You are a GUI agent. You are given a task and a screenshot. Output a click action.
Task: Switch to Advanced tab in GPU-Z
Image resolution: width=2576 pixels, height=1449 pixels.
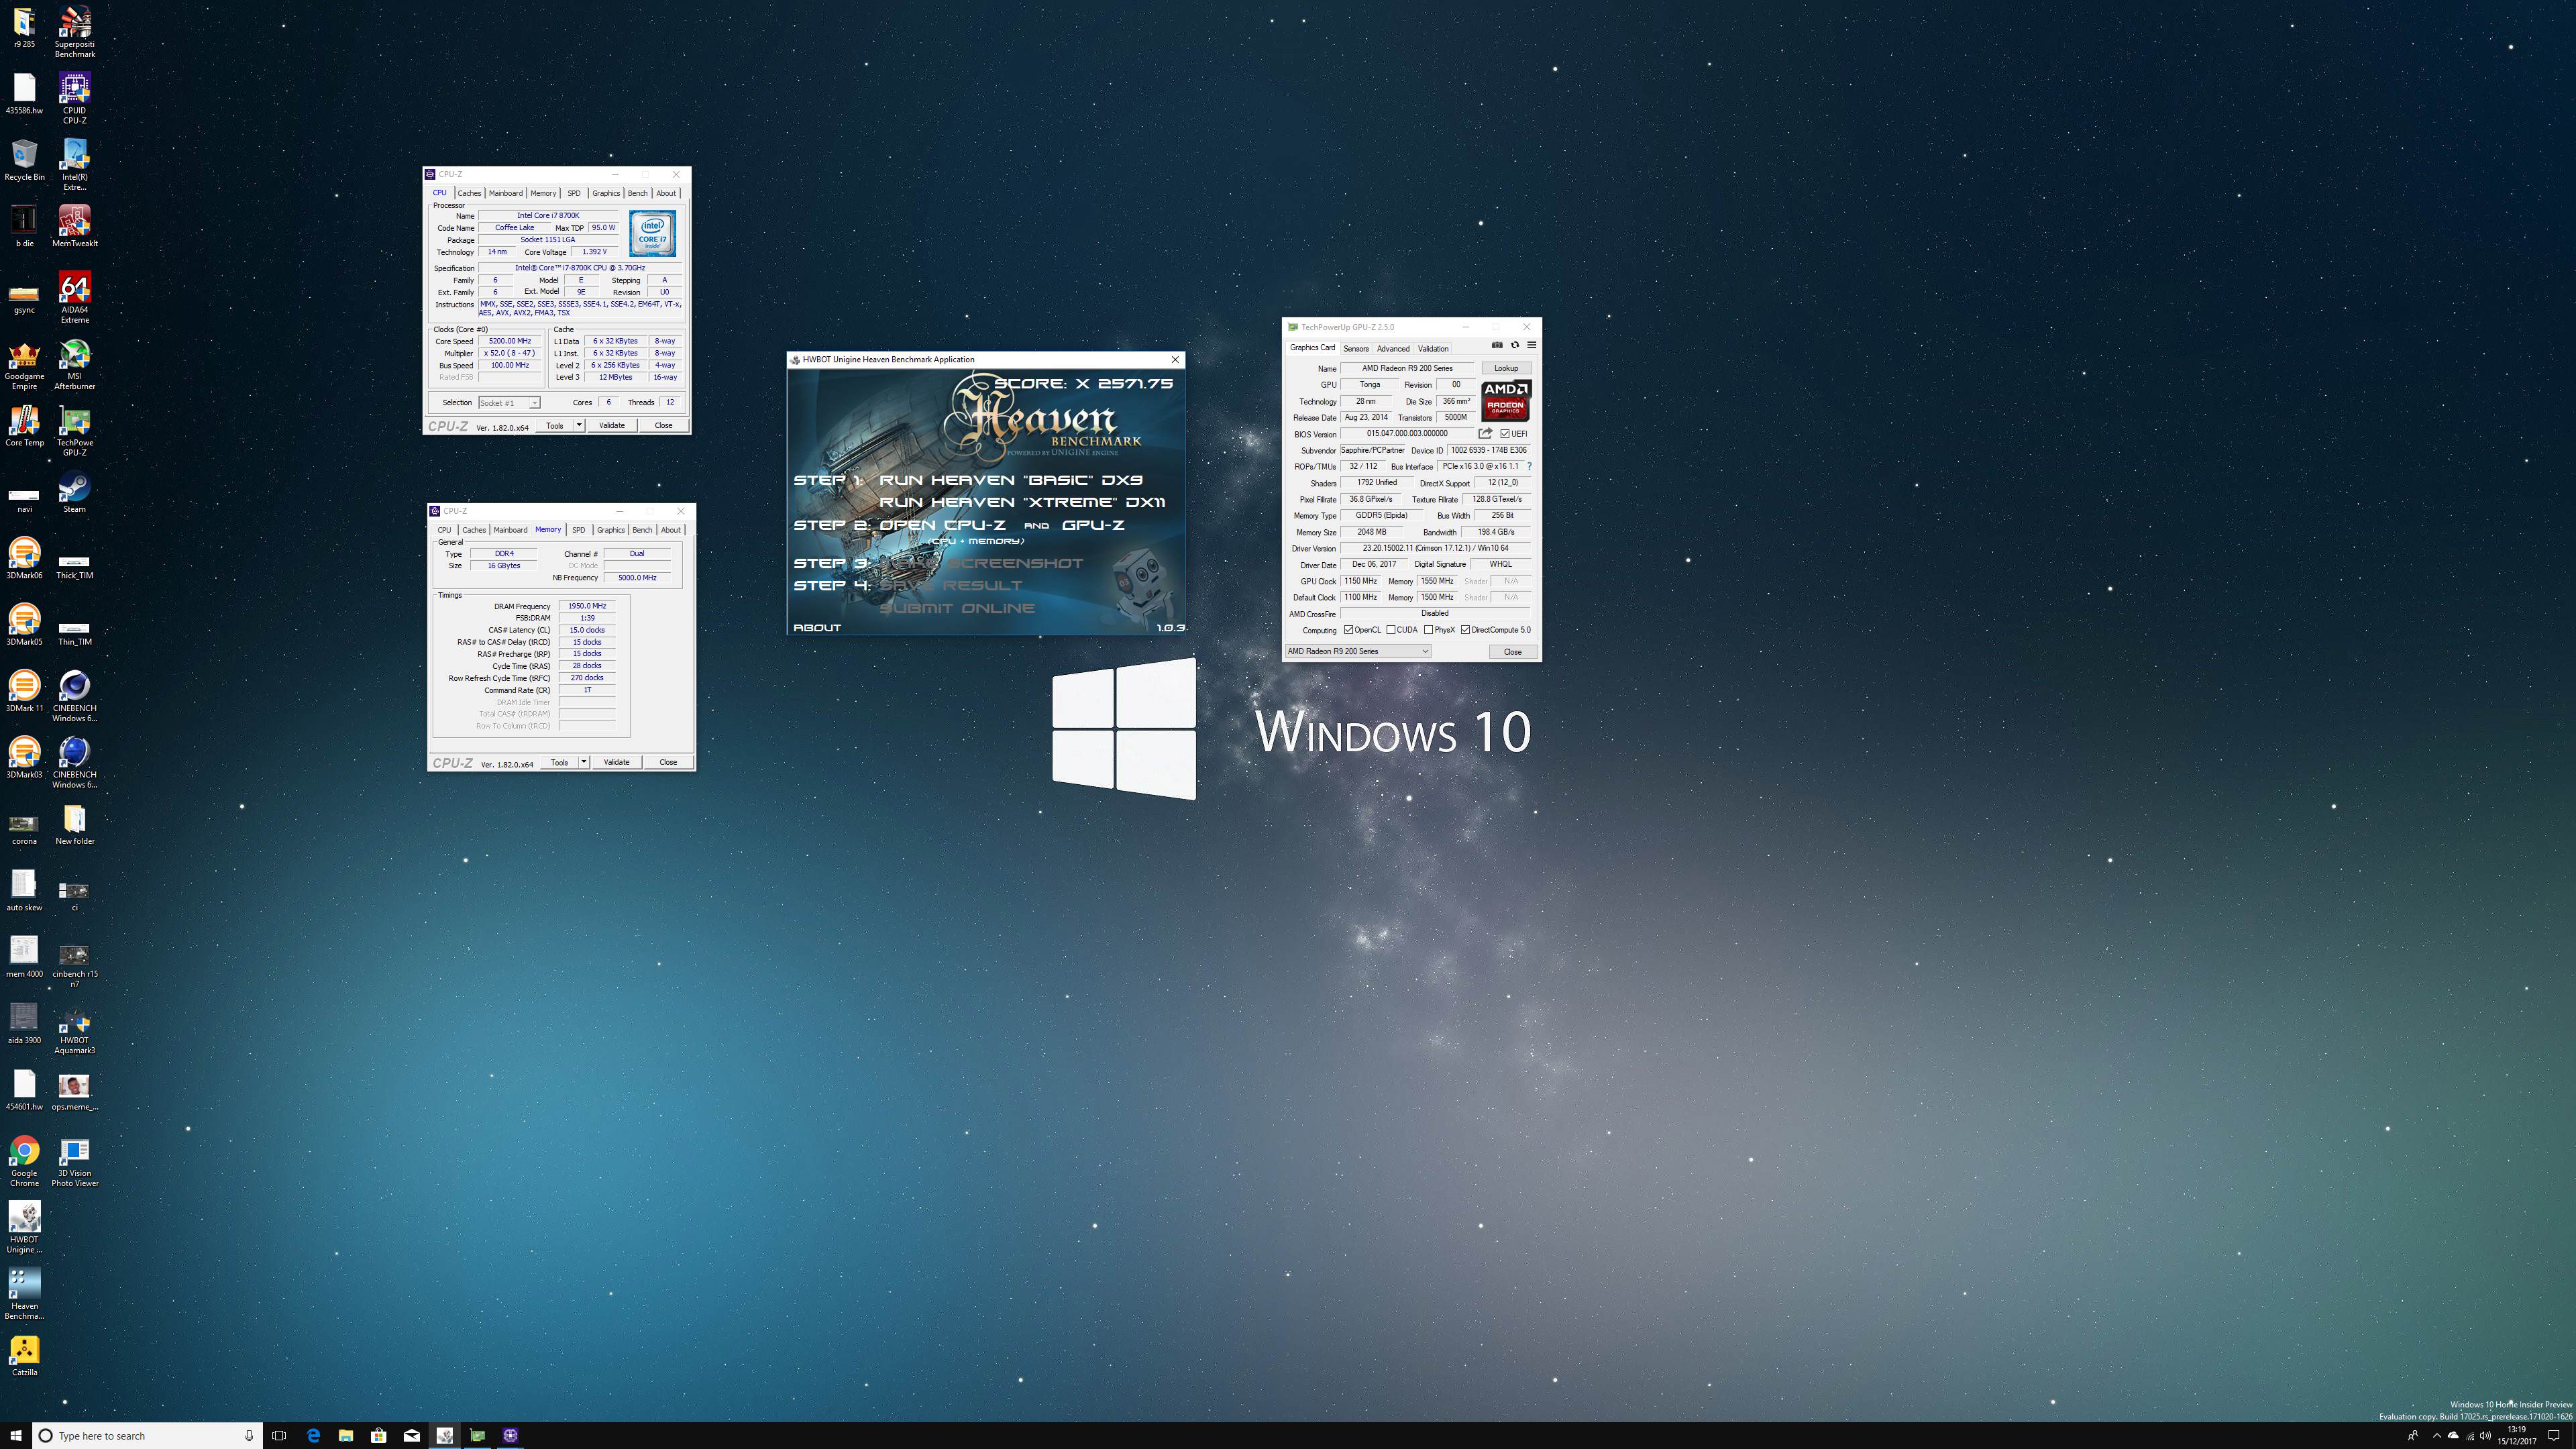(x=1393, y=349)
